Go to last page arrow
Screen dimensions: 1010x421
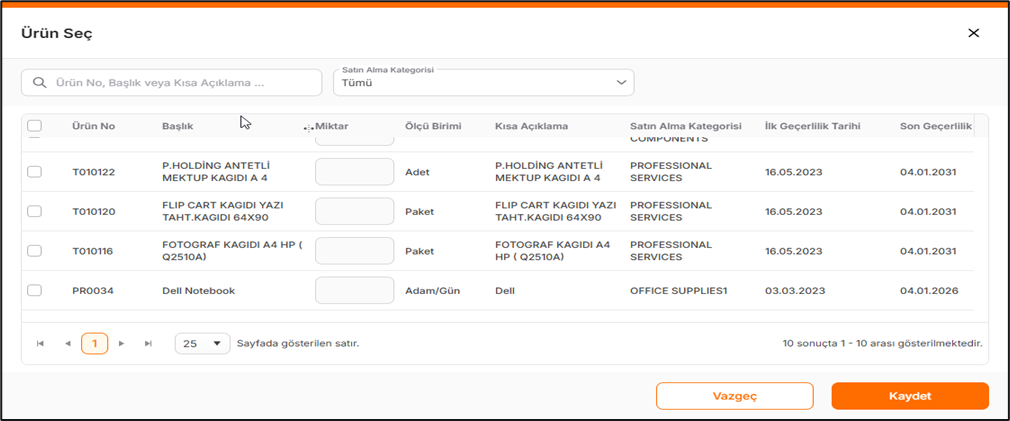coord(148,344)
